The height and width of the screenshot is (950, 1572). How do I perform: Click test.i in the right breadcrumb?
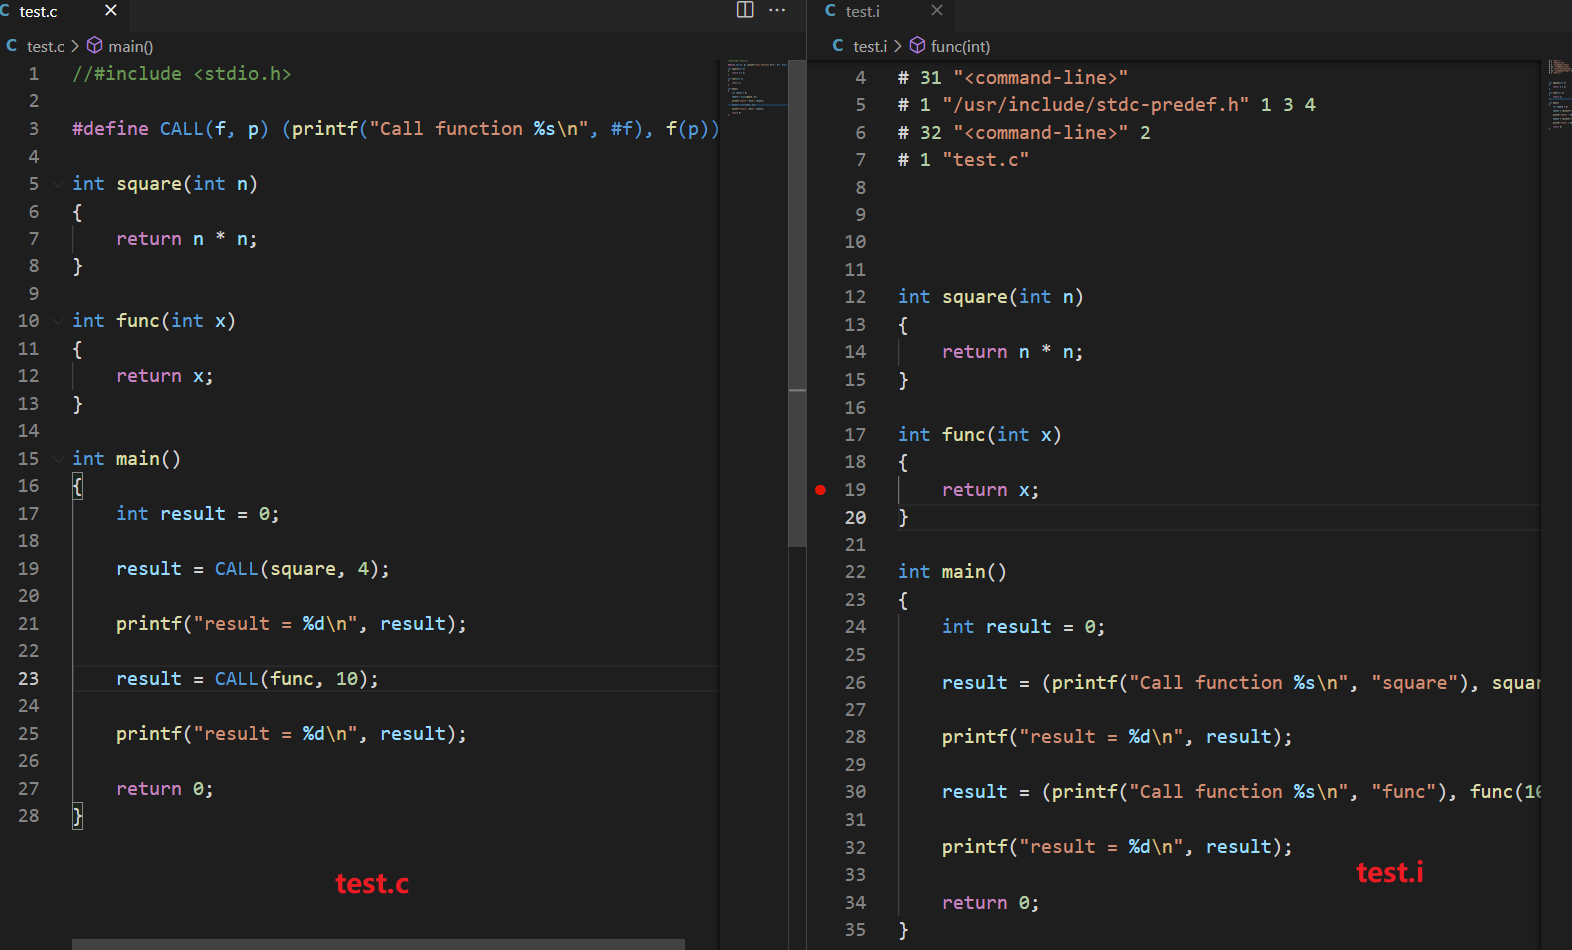(870, 46)
